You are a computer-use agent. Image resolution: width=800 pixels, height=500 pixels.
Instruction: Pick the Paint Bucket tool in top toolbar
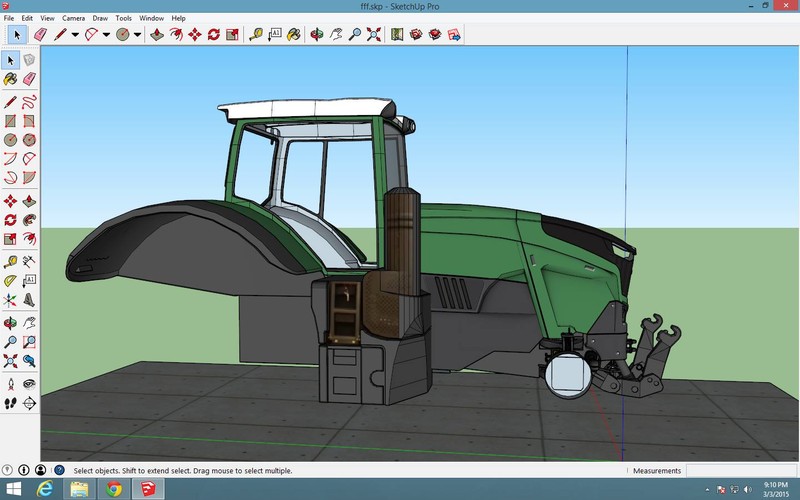[294, 34]
